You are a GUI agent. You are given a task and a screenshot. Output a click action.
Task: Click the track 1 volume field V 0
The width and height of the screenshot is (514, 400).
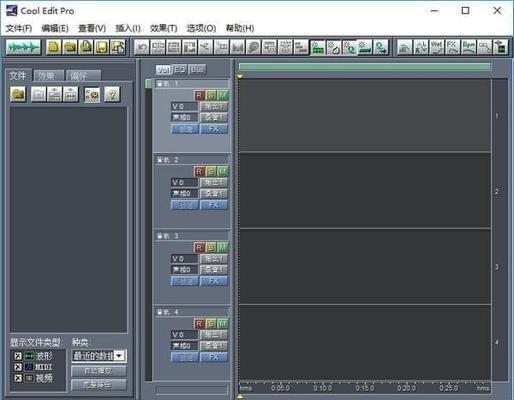coord(185,107)
